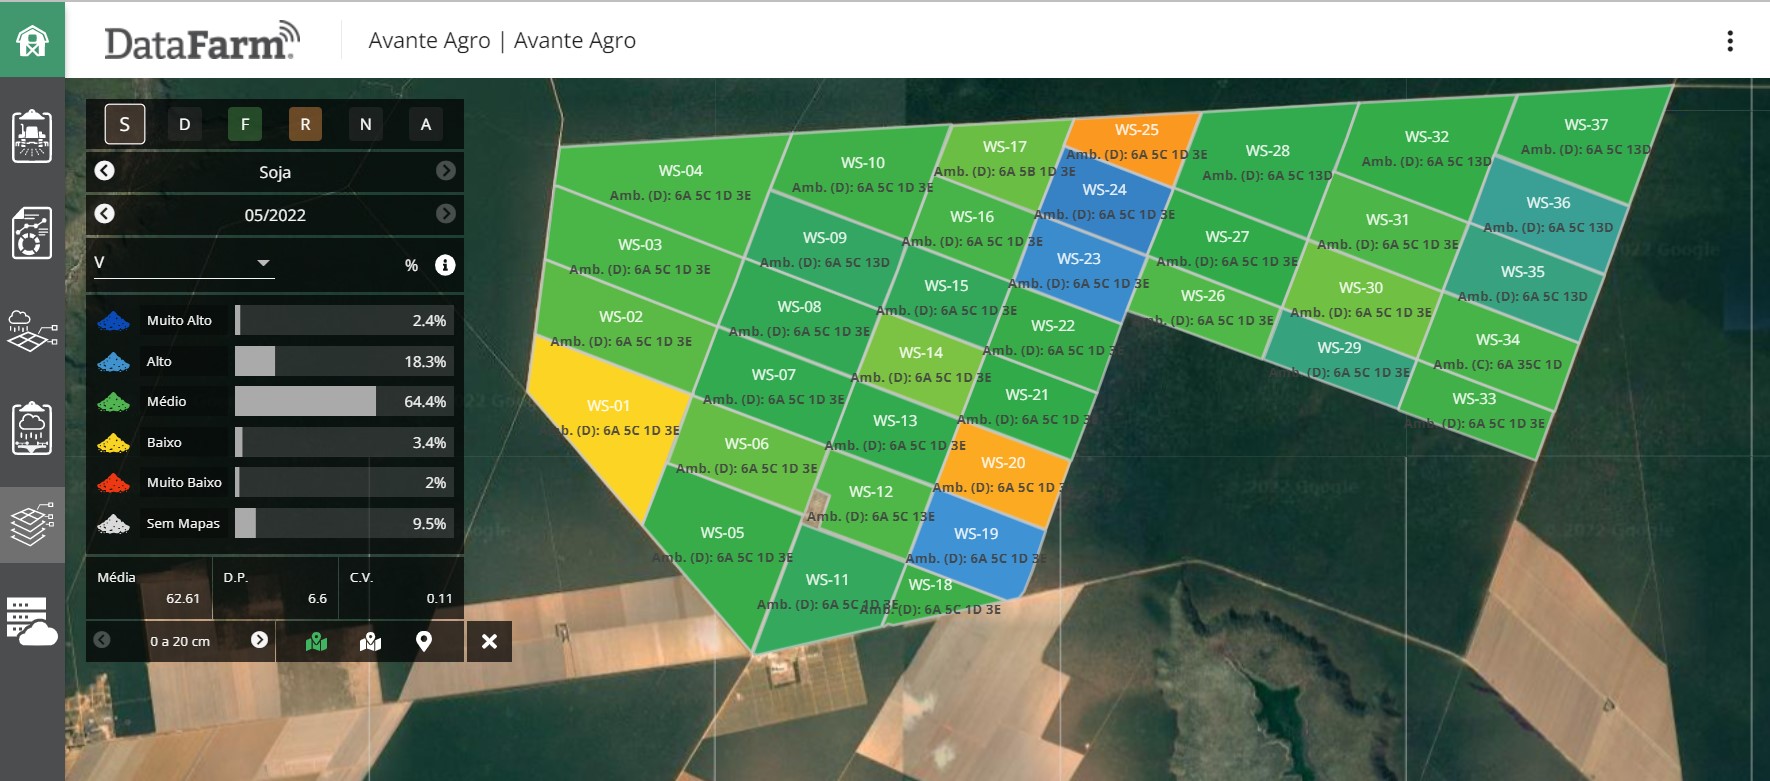Select the WS-11 field
The image size is (1770, 781).
(x=828, y=591)
